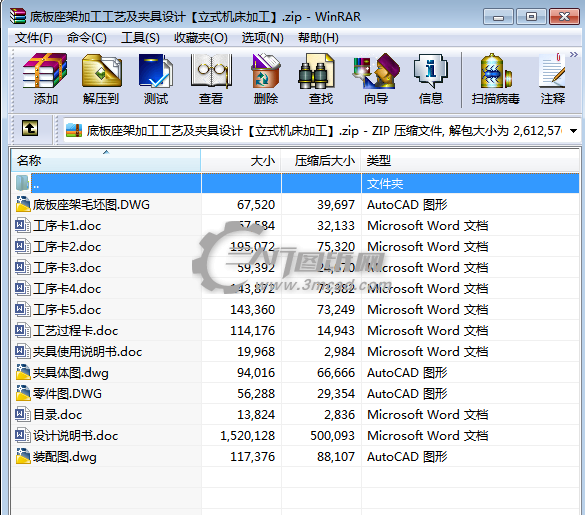Sort by the 压缩后大小 column header

pos(321,160)
